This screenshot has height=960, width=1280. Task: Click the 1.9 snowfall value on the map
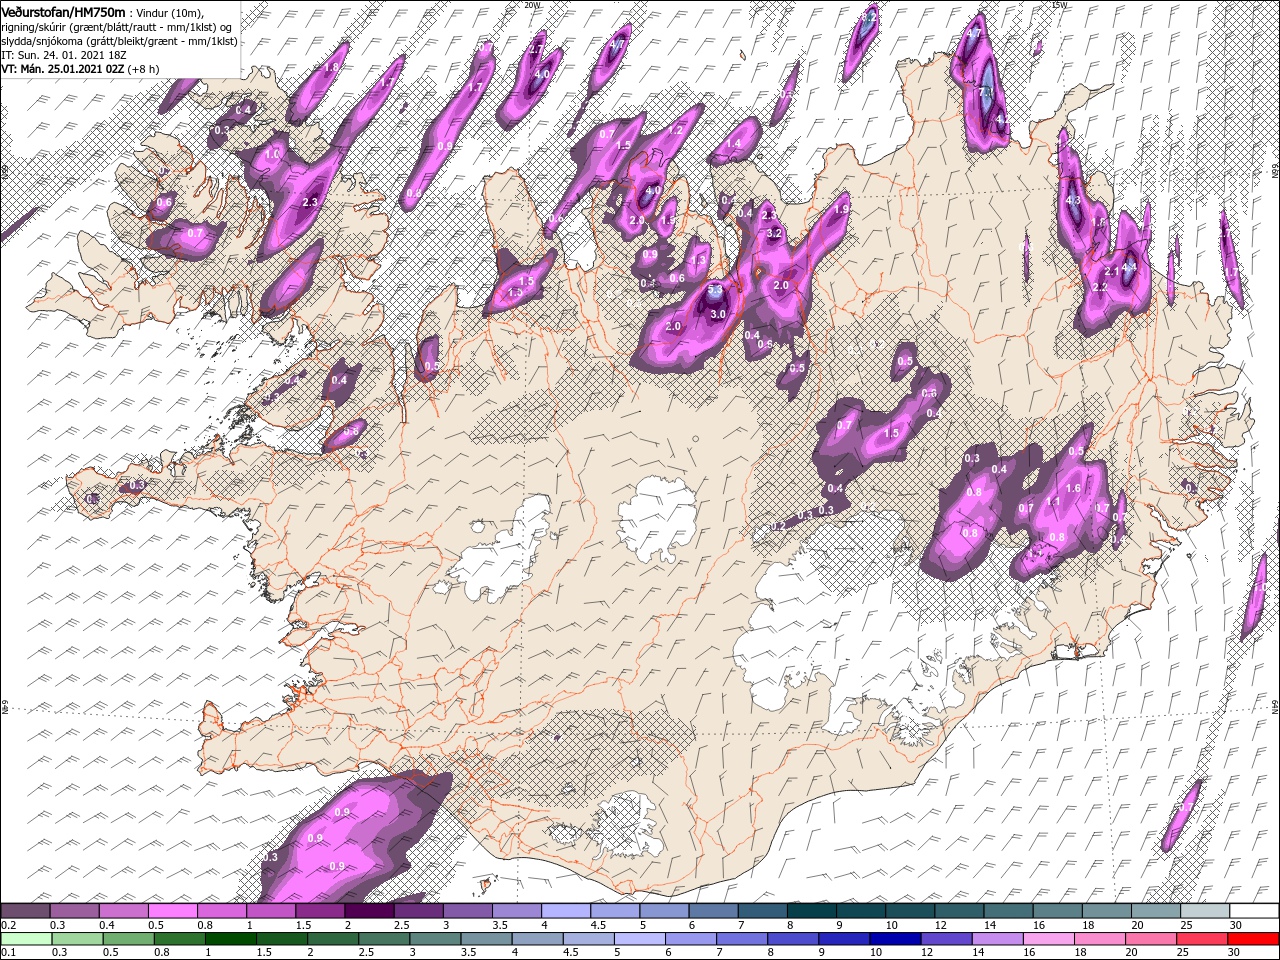[x=842, y=210]
